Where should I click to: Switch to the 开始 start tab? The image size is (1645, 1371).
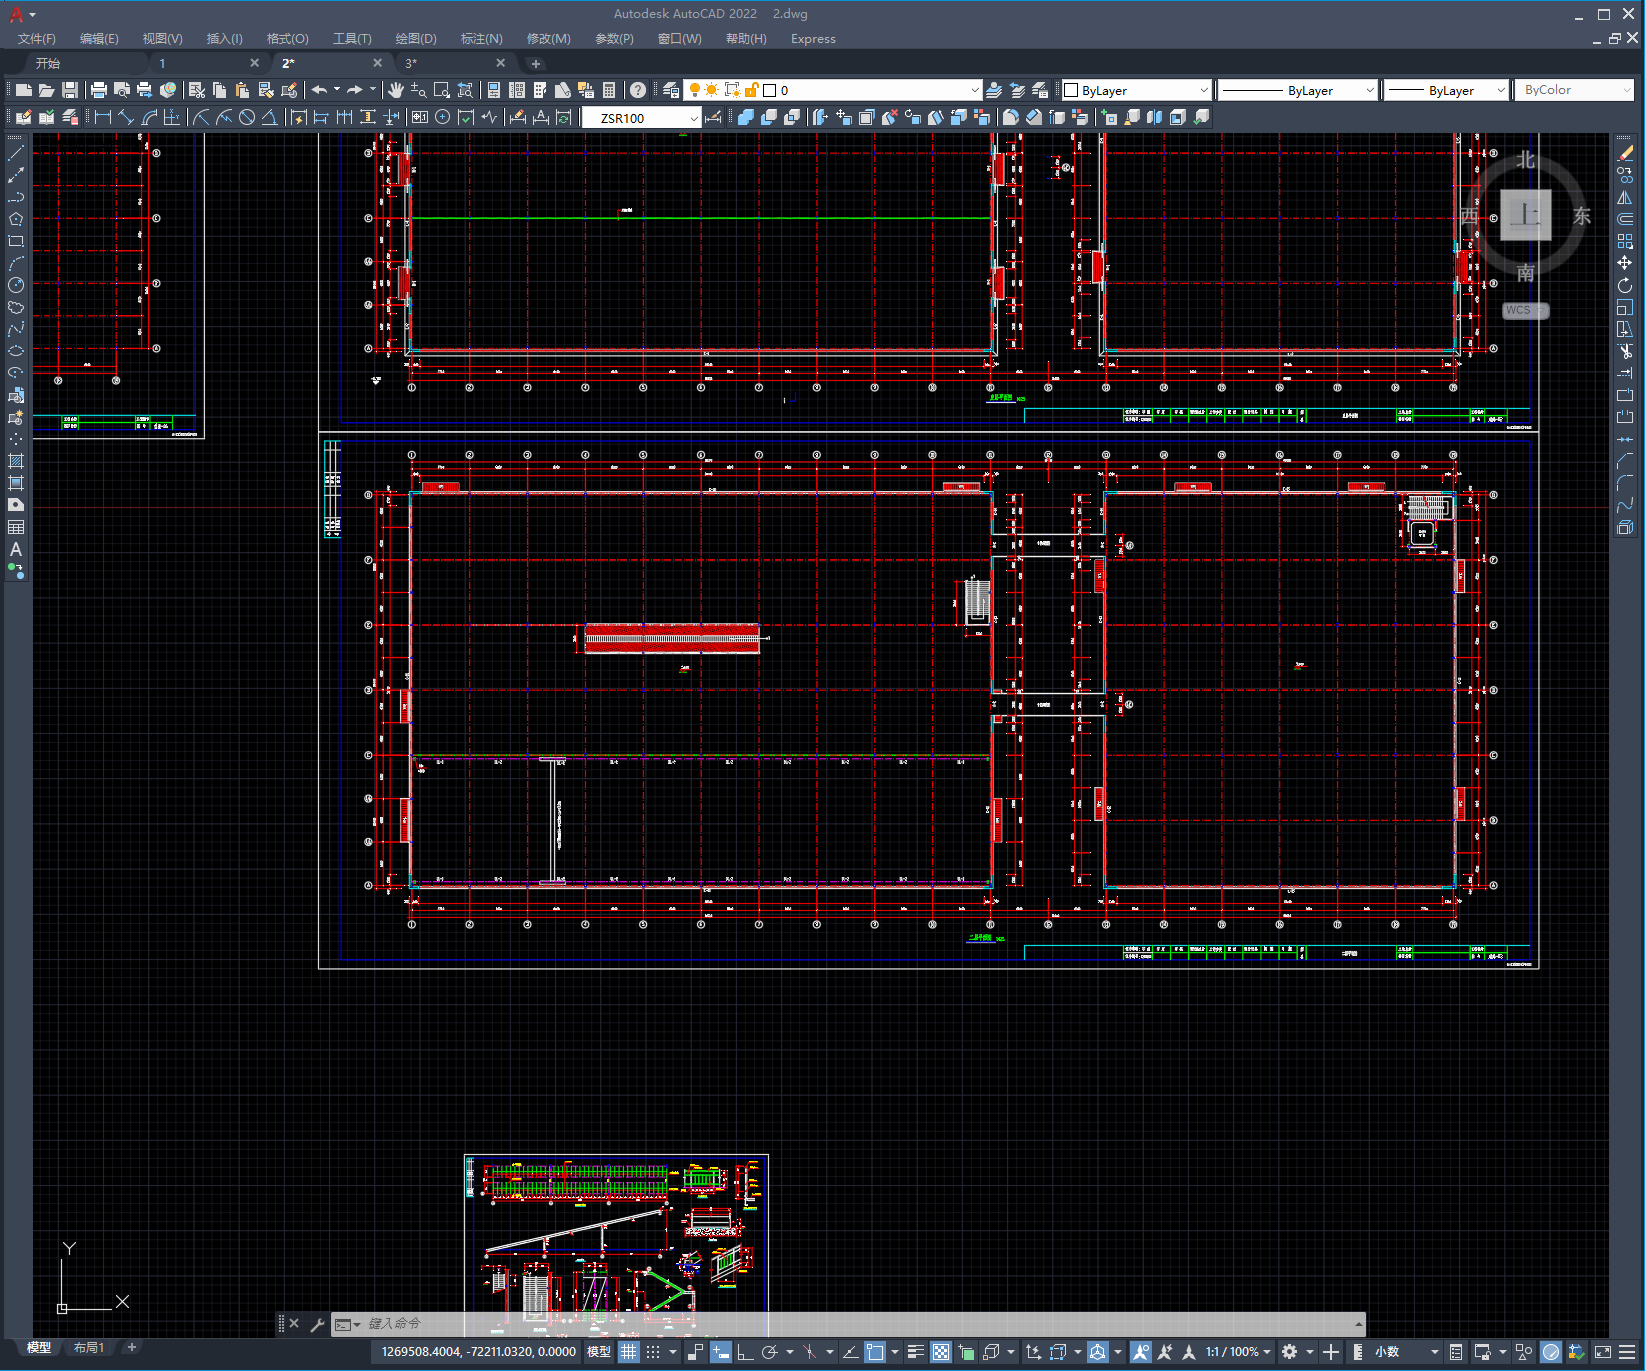pos(48,63)
